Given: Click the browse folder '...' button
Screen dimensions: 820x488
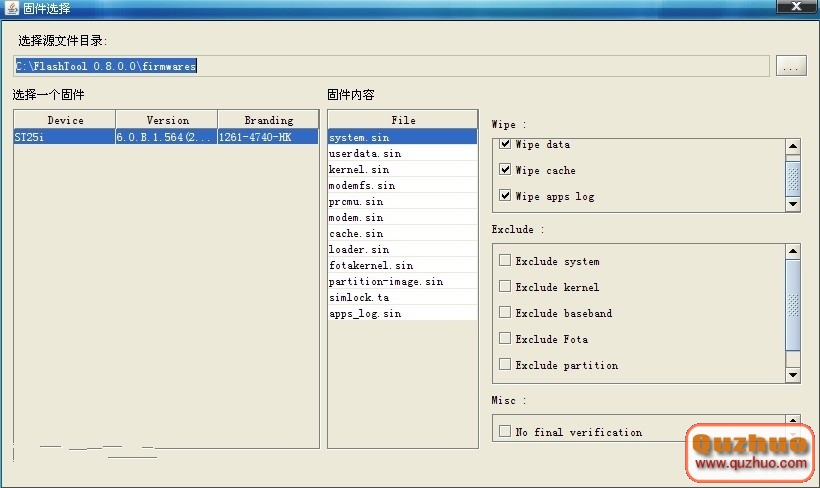Looking at the screenshot, I should (790, 66).
